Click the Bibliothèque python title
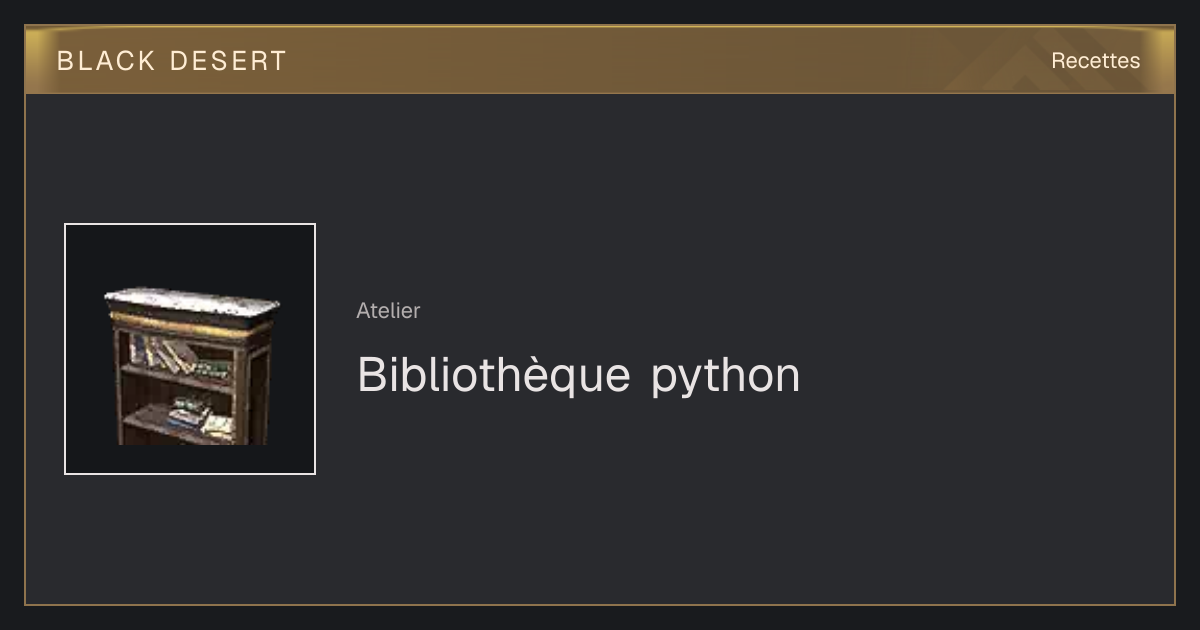 coord(578,376)
